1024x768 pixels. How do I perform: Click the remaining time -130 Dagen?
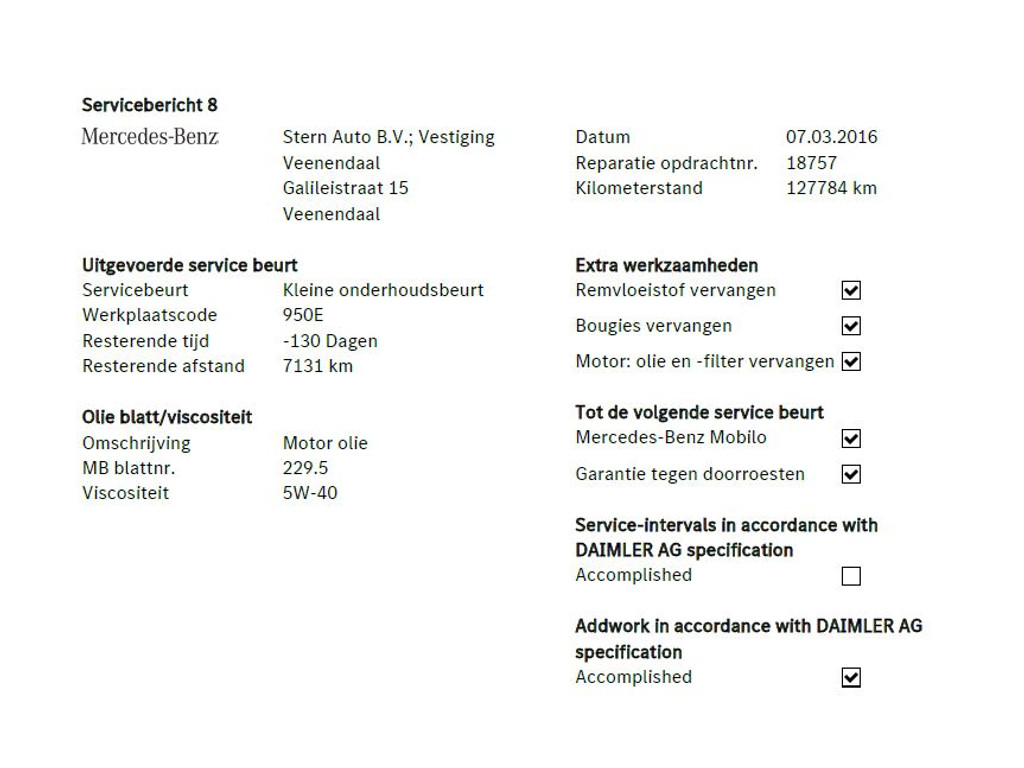tap(330, 341)
